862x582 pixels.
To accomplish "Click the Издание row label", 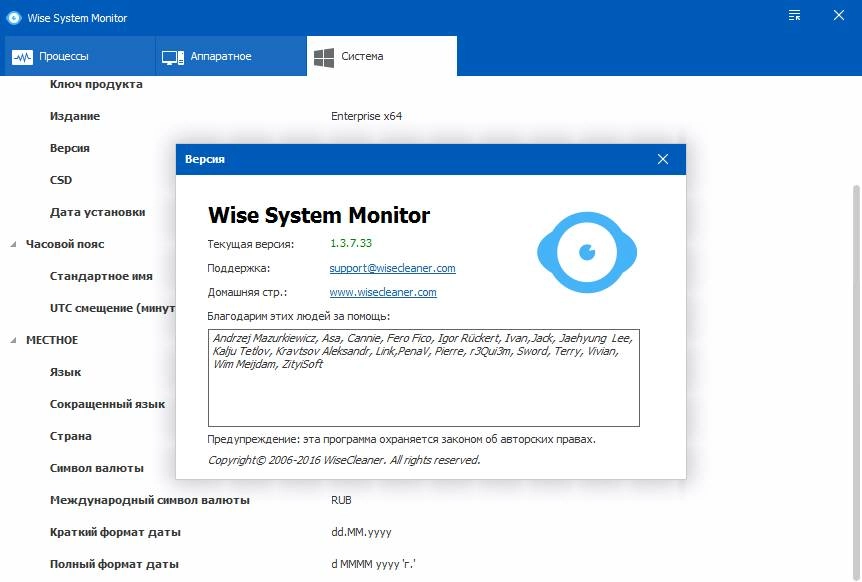I will (75, 116).
